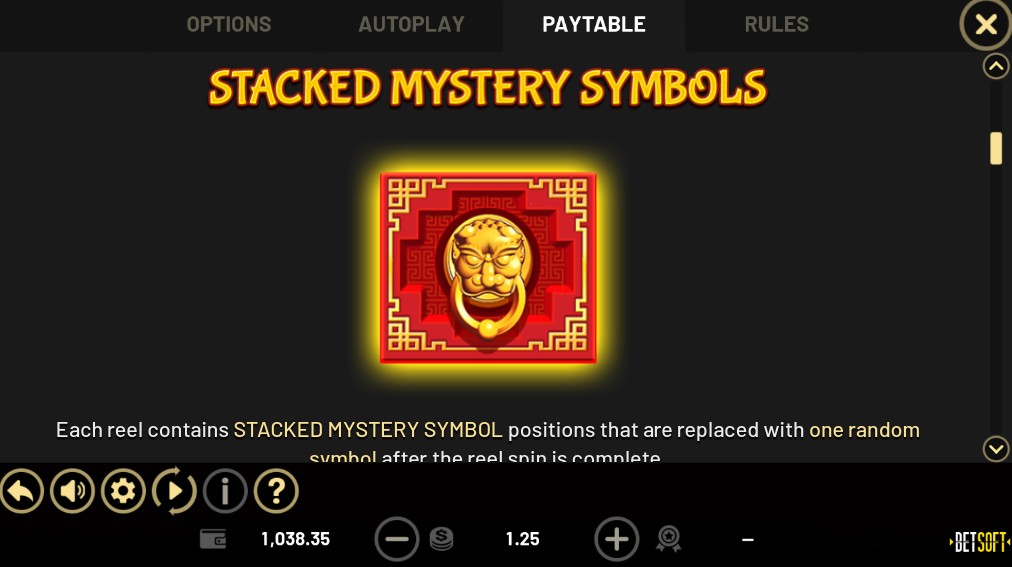Decrease bet with the minus button
This screenshot has height=567, width=1012.
tap(397, 539)
